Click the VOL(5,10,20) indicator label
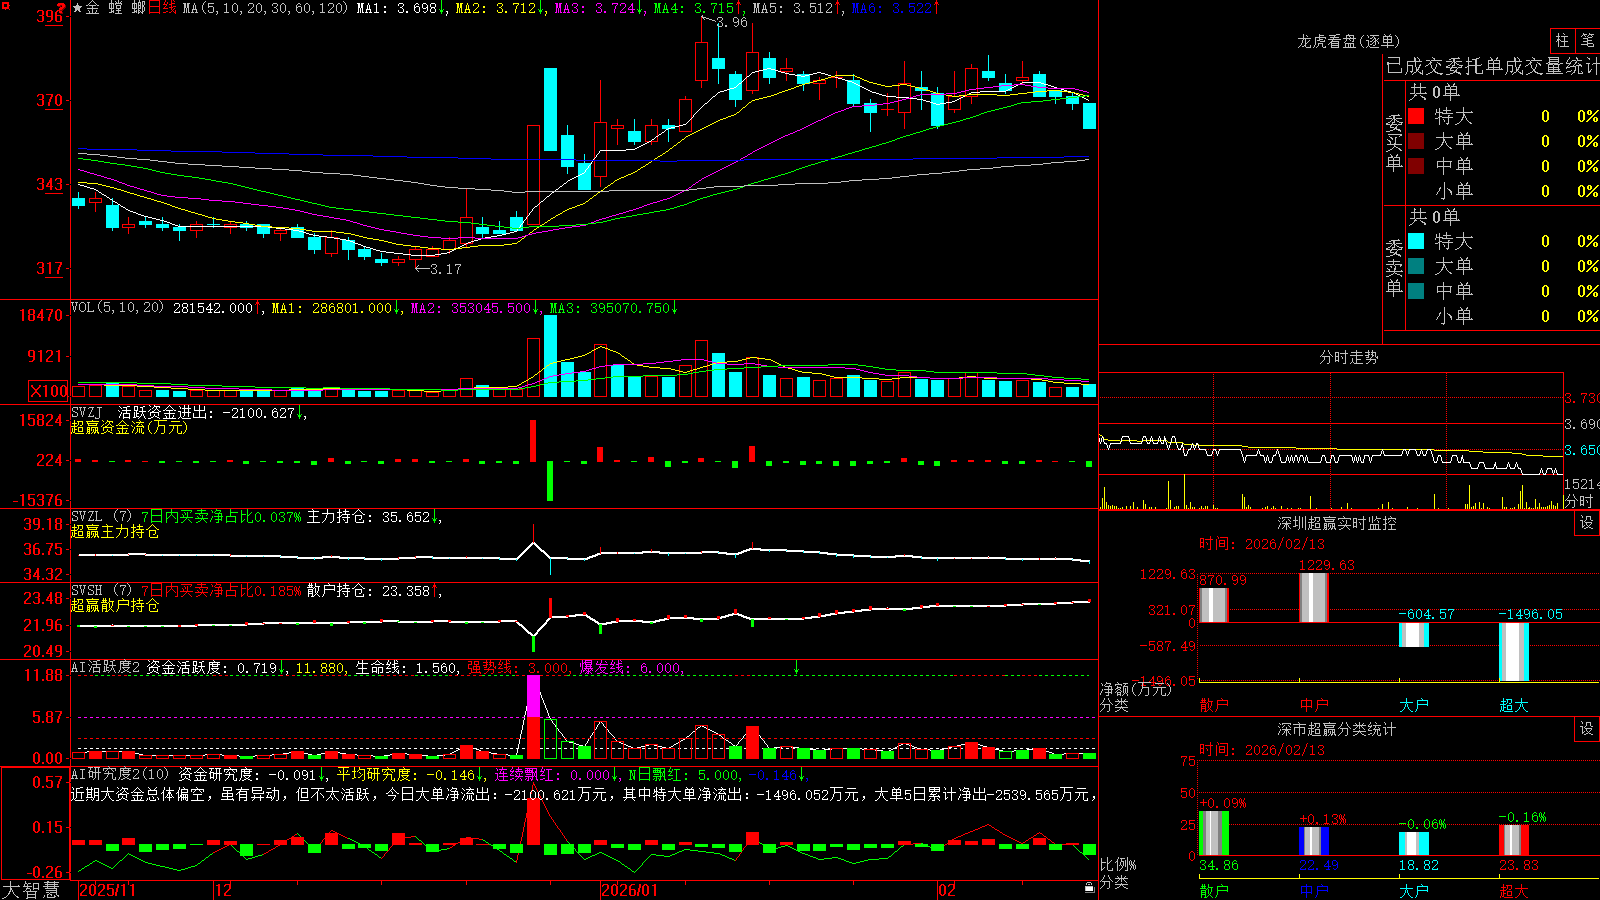1600x900 pixels. click(x=118, y=308)
